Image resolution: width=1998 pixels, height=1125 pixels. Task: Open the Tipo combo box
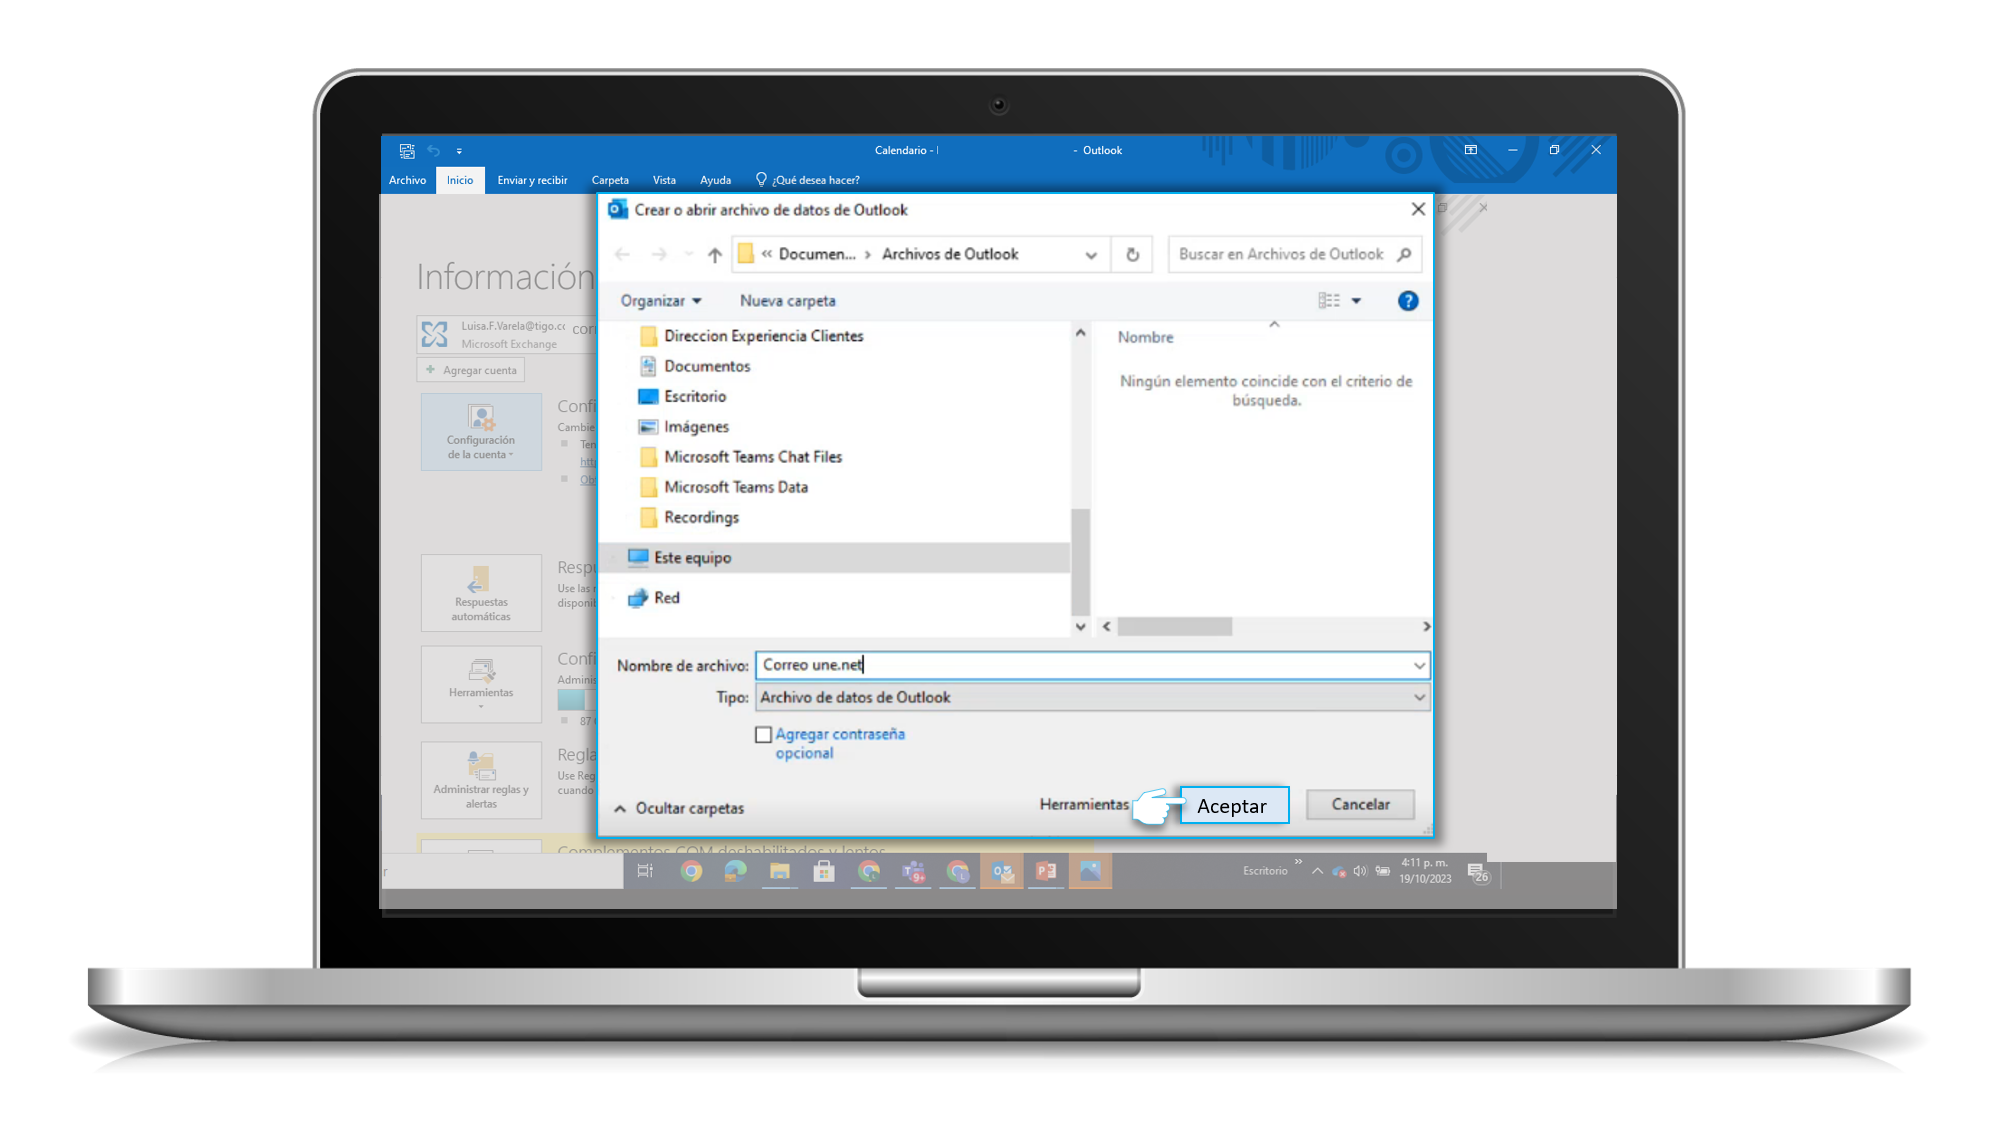click(x=1092, y=697)
